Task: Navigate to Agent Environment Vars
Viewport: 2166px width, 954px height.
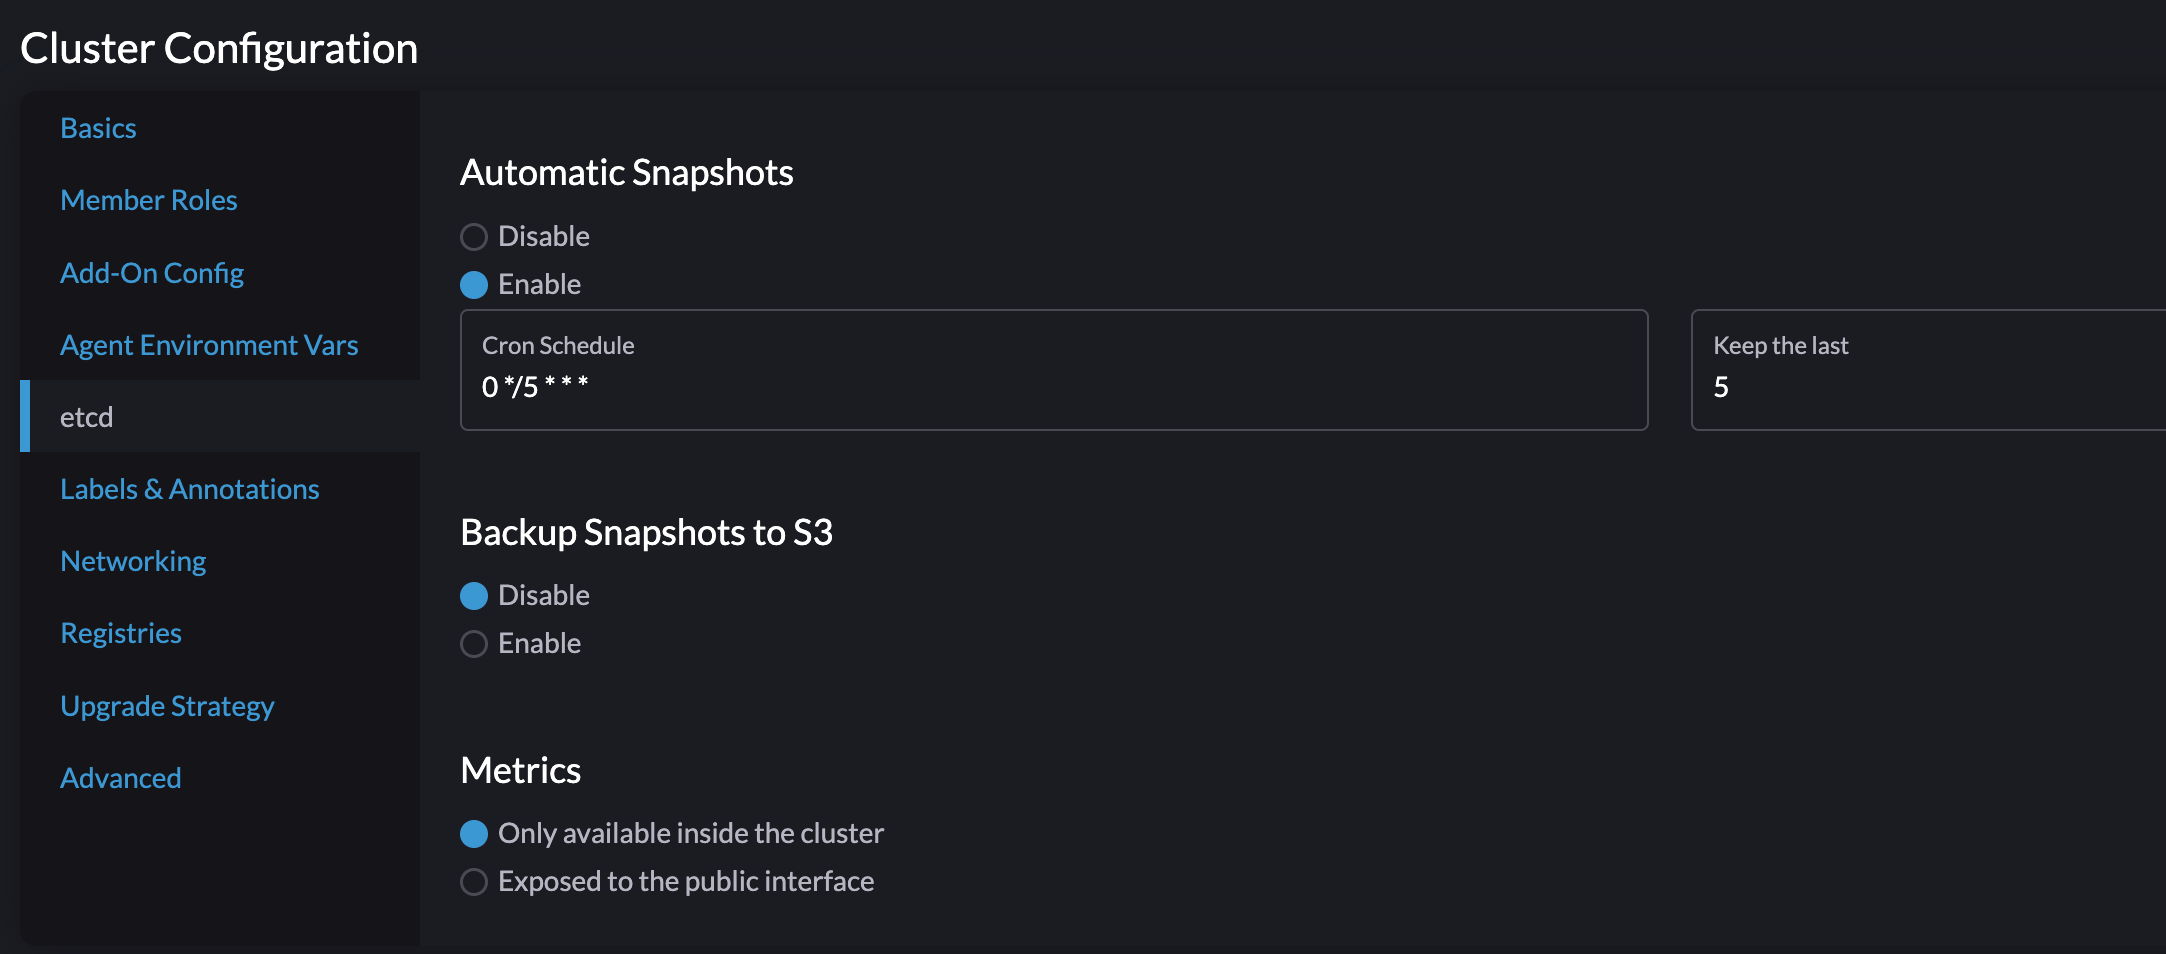Action: [x=209, y=344]
